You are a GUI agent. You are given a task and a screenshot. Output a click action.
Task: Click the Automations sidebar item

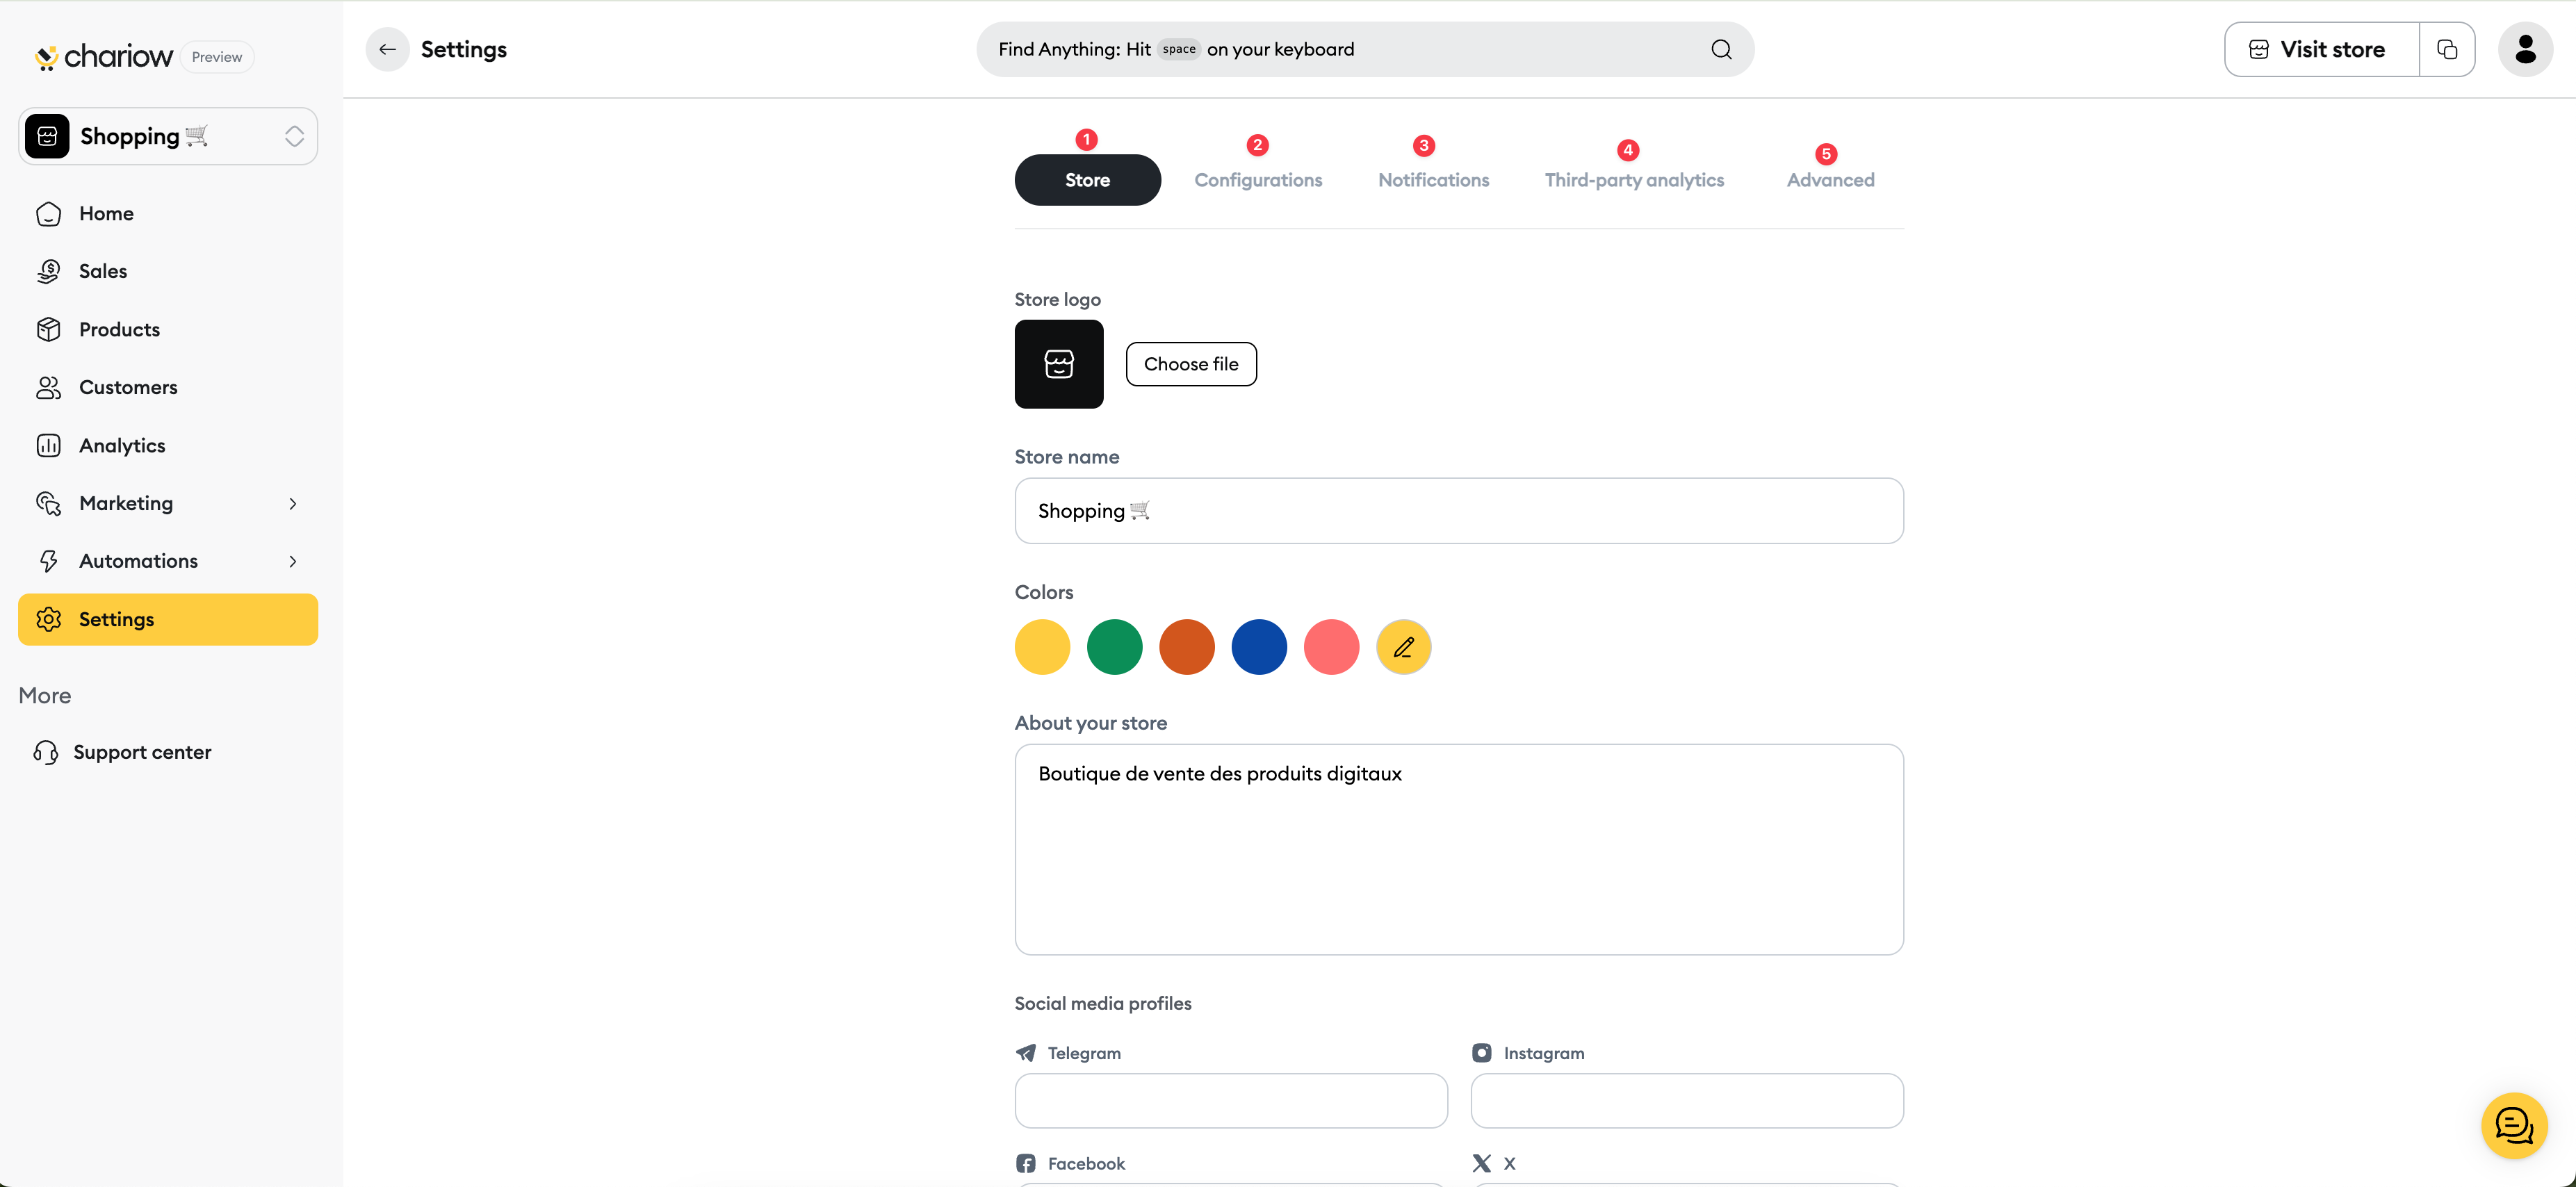point(168,561)
